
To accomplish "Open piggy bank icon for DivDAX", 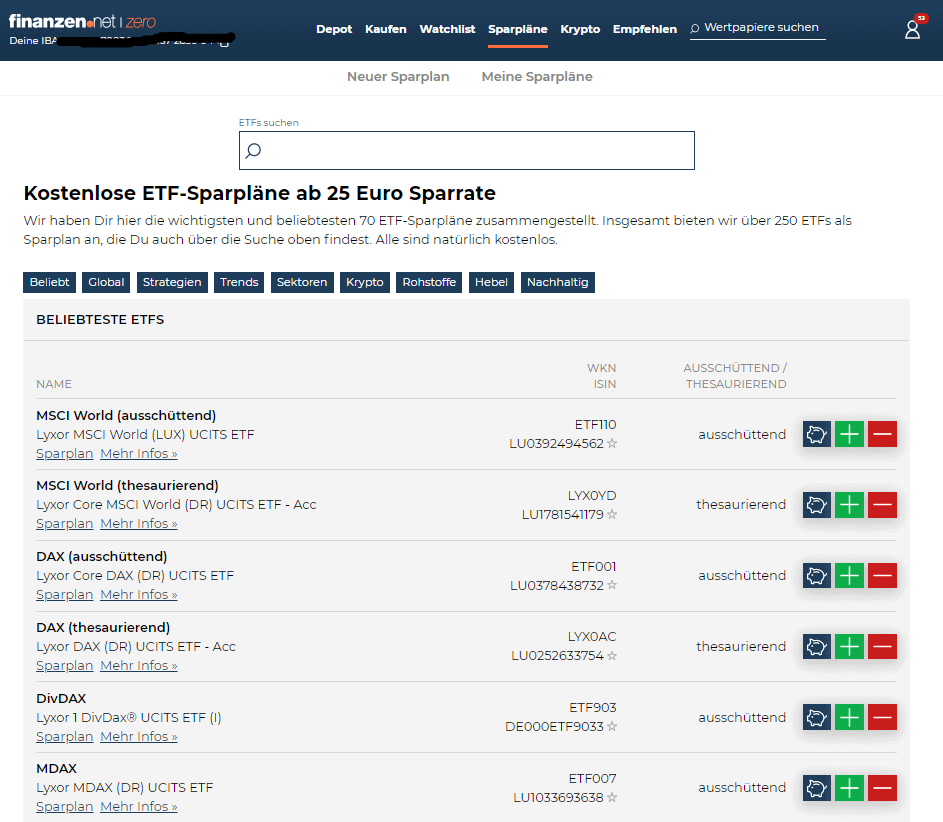I will (817, 717).
